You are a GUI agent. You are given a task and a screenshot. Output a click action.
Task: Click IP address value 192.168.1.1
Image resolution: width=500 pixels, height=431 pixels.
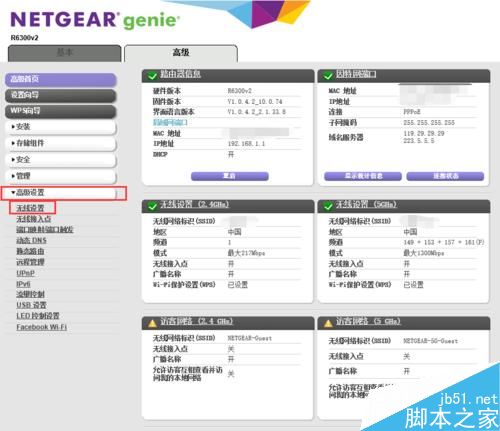coord(246,144)
